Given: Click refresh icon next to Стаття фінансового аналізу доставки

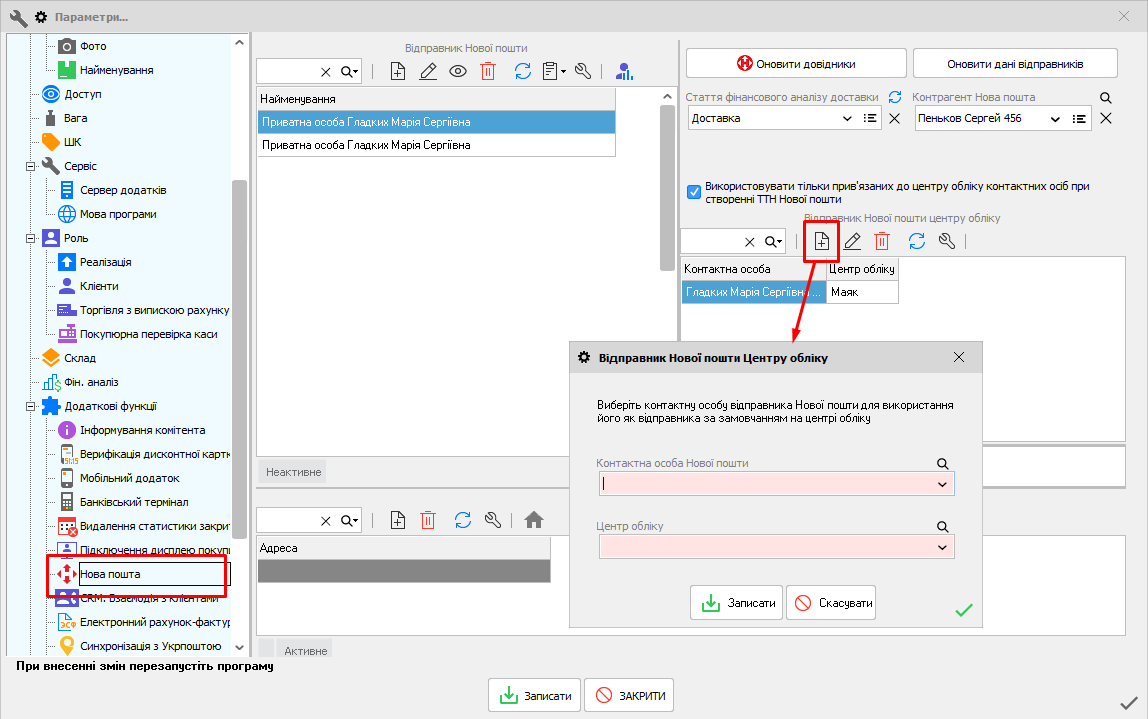Looking at the screenshot, I should 895,97.
